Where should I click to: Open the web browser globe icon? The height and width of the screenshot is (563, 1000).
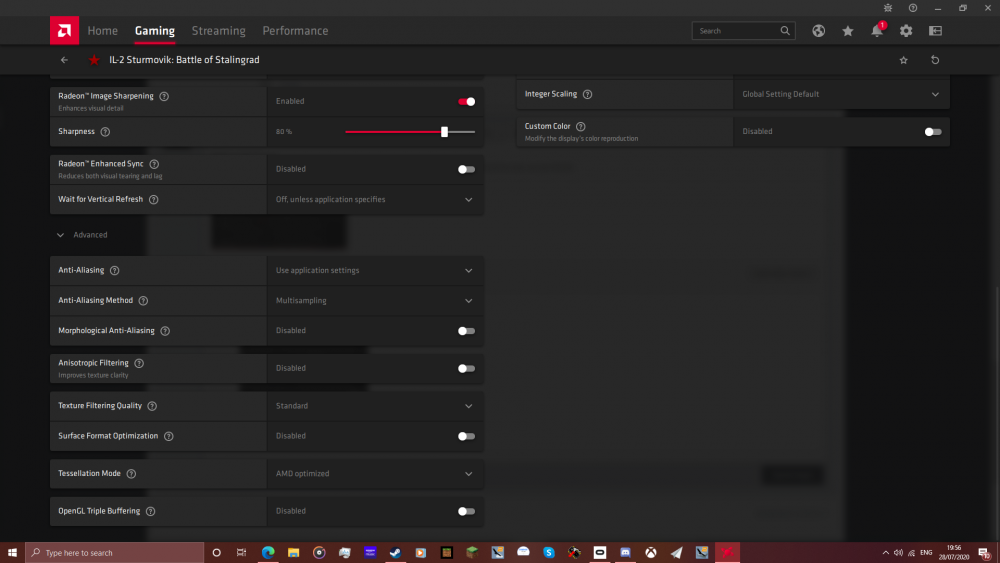[818, 31]
